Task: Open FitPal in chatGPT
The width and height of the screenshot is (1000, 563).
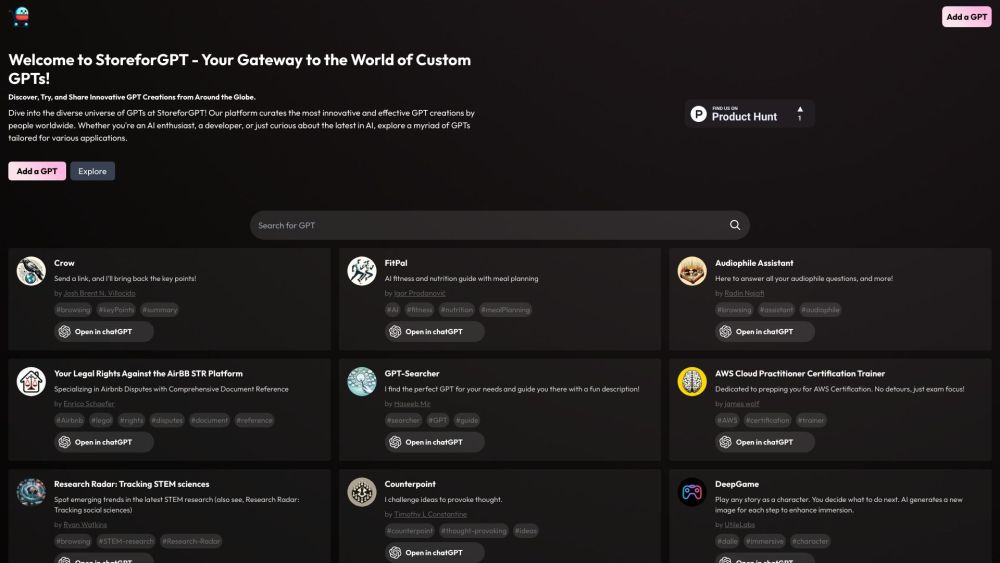Action: click(x=434, y=331)
